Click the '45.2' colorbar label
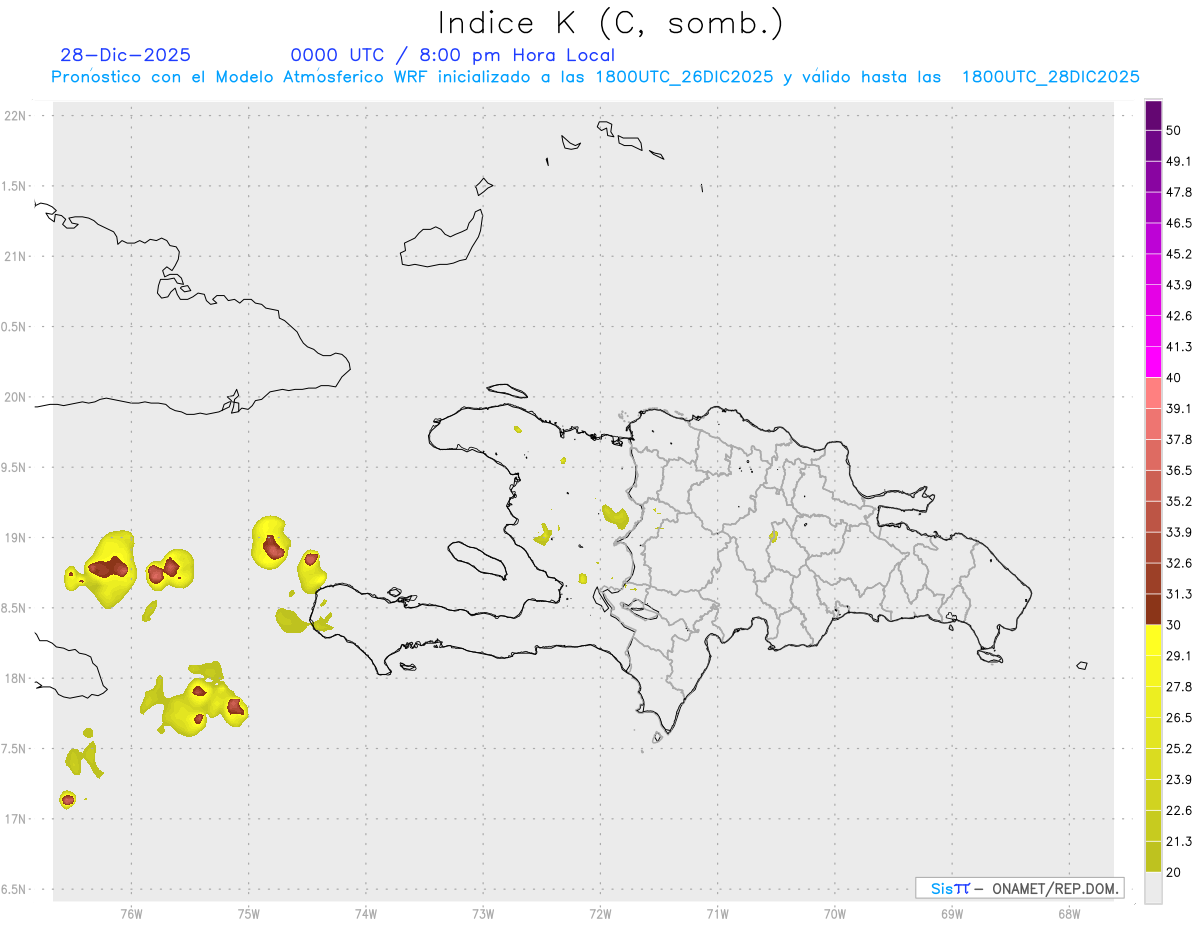Viewport: 1200px width, 927px height. [x=1179, y=254]
